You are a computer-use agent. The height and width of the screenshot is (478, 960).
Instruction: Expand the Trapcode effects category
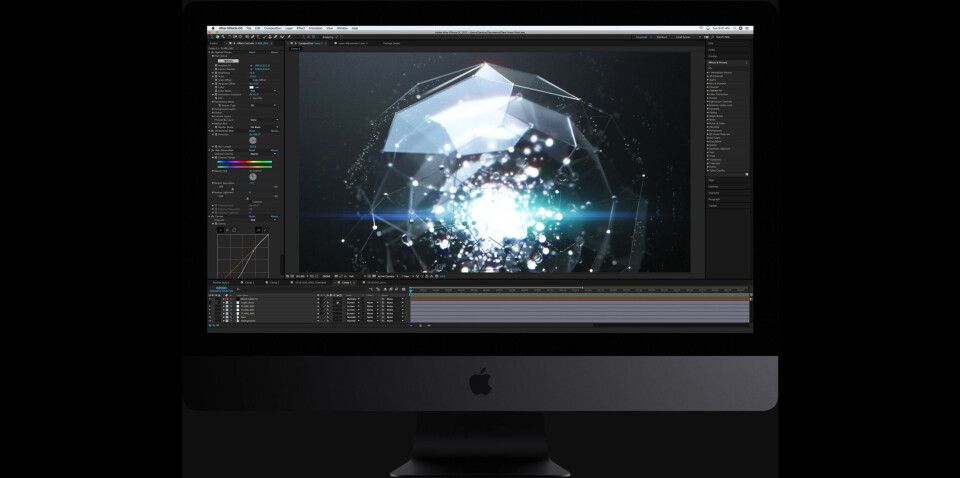[x=707, y=163]
